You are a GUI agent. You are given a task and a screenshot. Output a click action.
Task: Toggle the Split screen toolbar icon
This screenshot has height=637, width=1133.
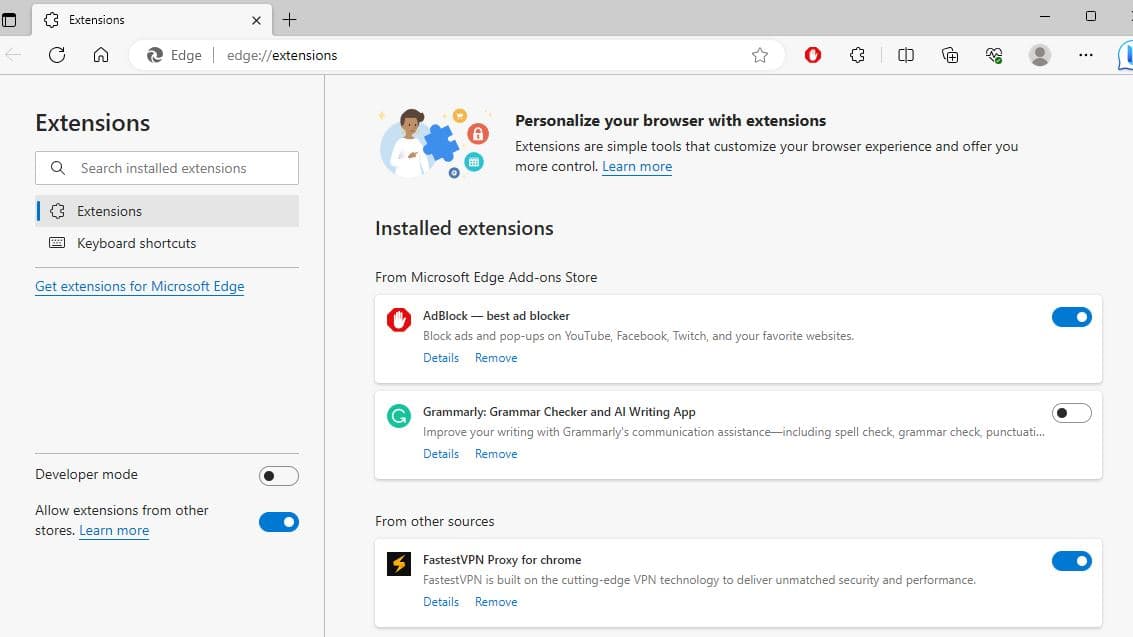pyautogui.click(x=906, y=55)
